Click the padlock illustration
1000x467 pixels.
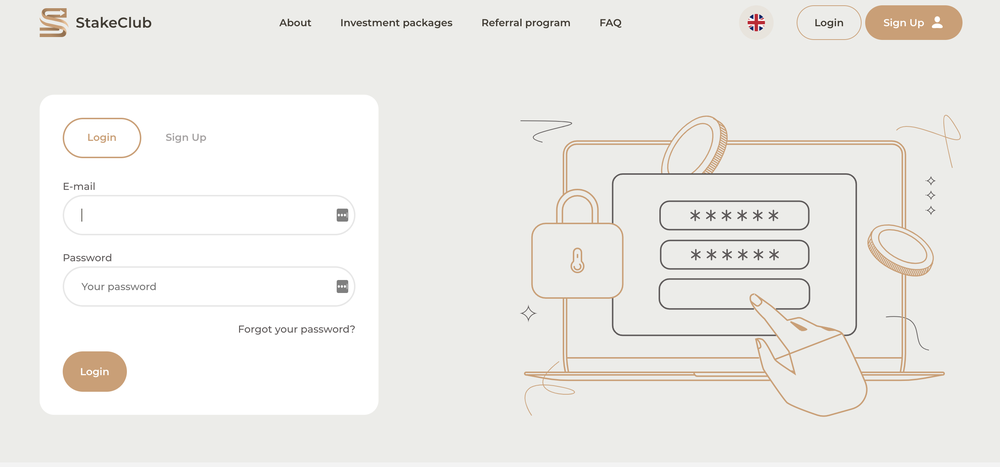(x=576, y=250)
